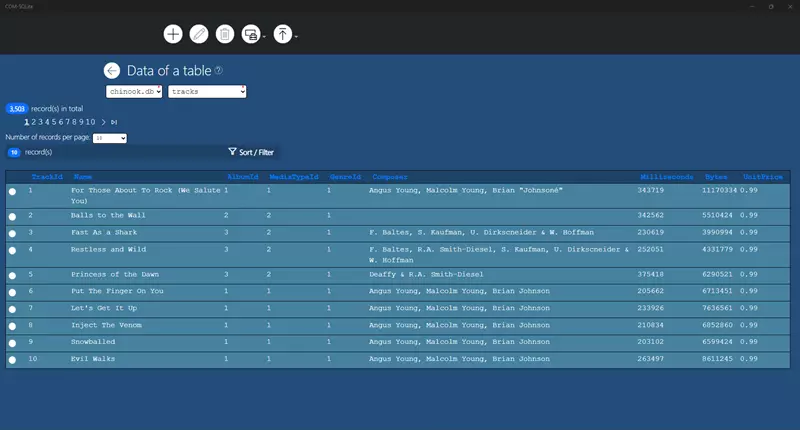Open the chinook.db database dropdown

point(134,92)
